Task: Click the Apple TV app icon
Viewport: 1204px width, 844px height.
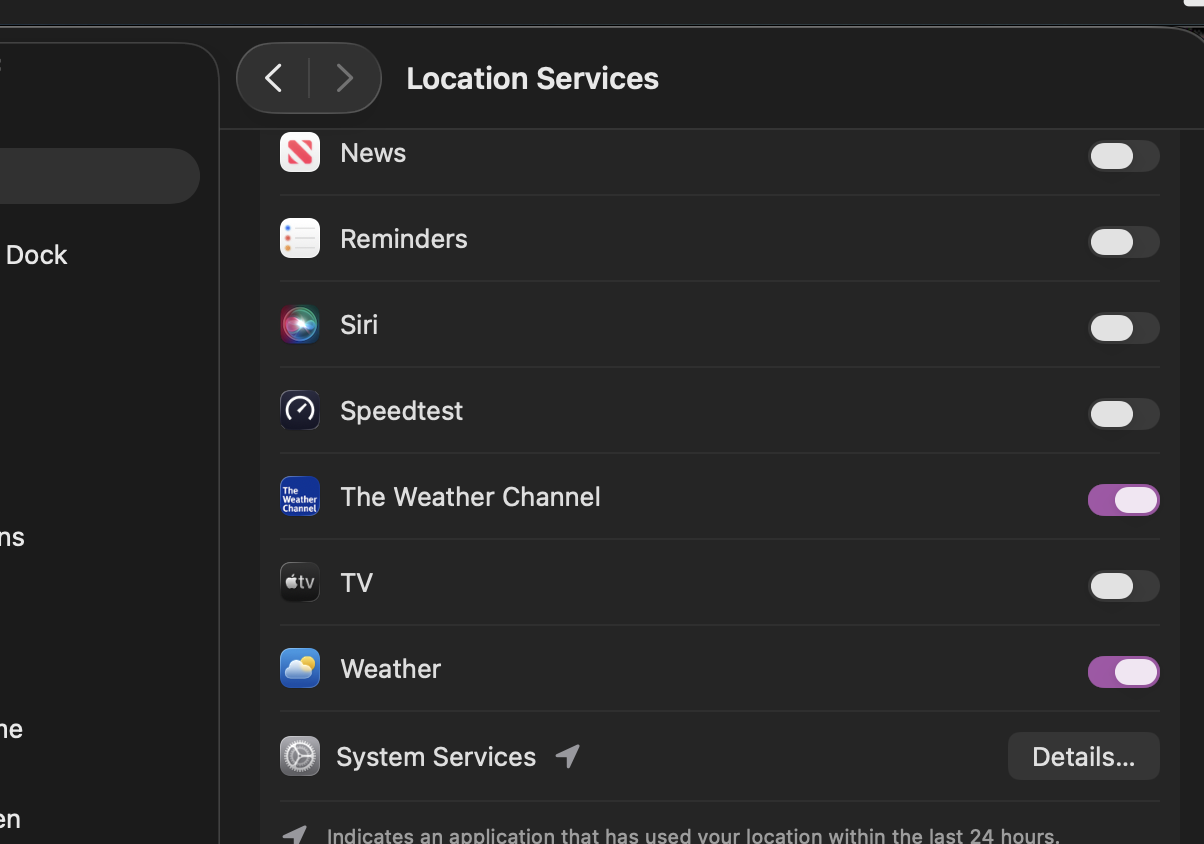Action: (300, 582)
